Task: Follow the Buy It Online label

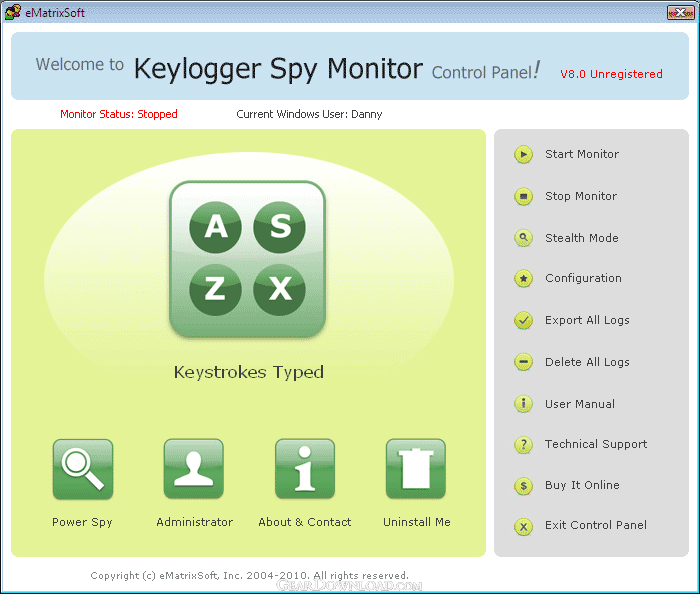Action: click(582, 485)
